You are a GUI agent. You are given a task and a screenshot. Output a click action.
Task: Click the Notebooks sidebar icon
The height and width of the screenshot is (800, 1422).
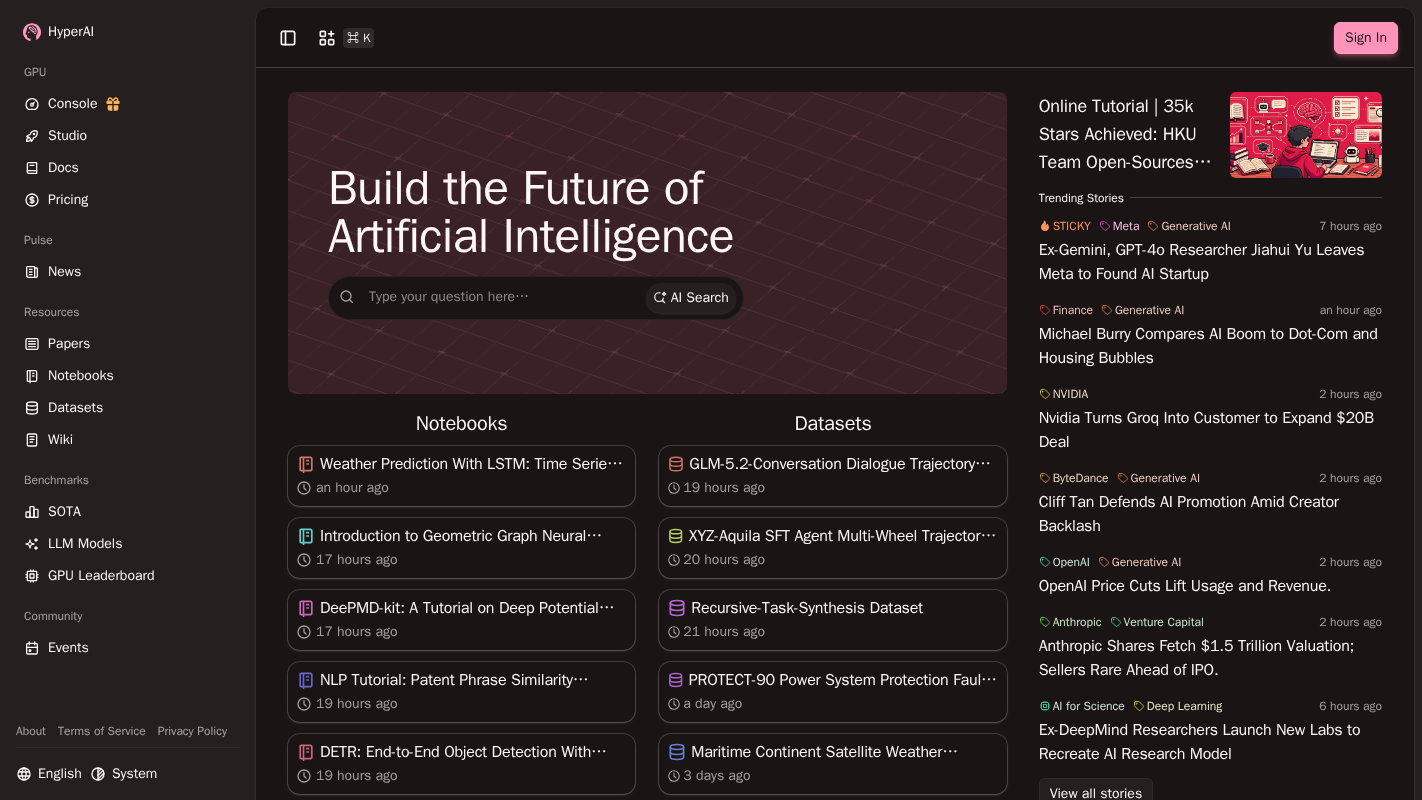[32, 376]
